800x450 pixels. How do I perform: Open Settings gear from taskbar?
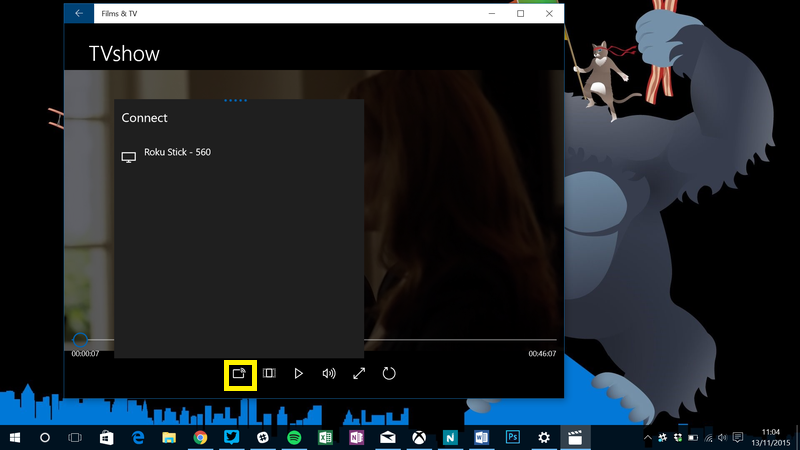point(544,438)
